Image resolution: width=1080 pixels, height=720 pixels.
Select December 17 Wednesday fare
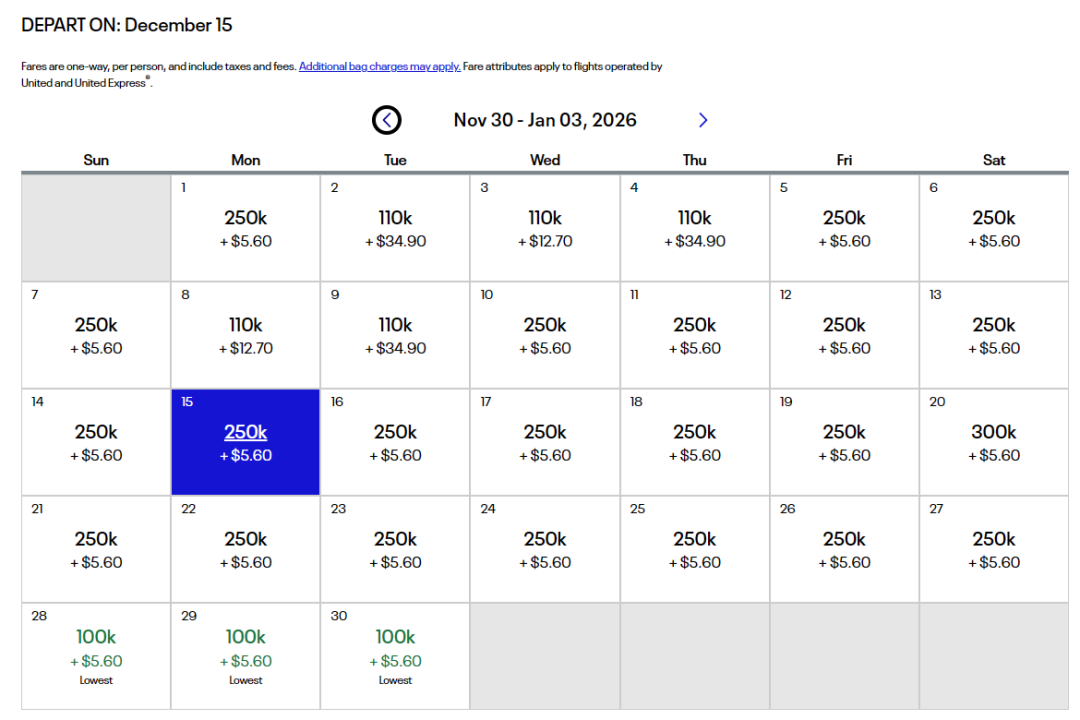coord(545,442)
